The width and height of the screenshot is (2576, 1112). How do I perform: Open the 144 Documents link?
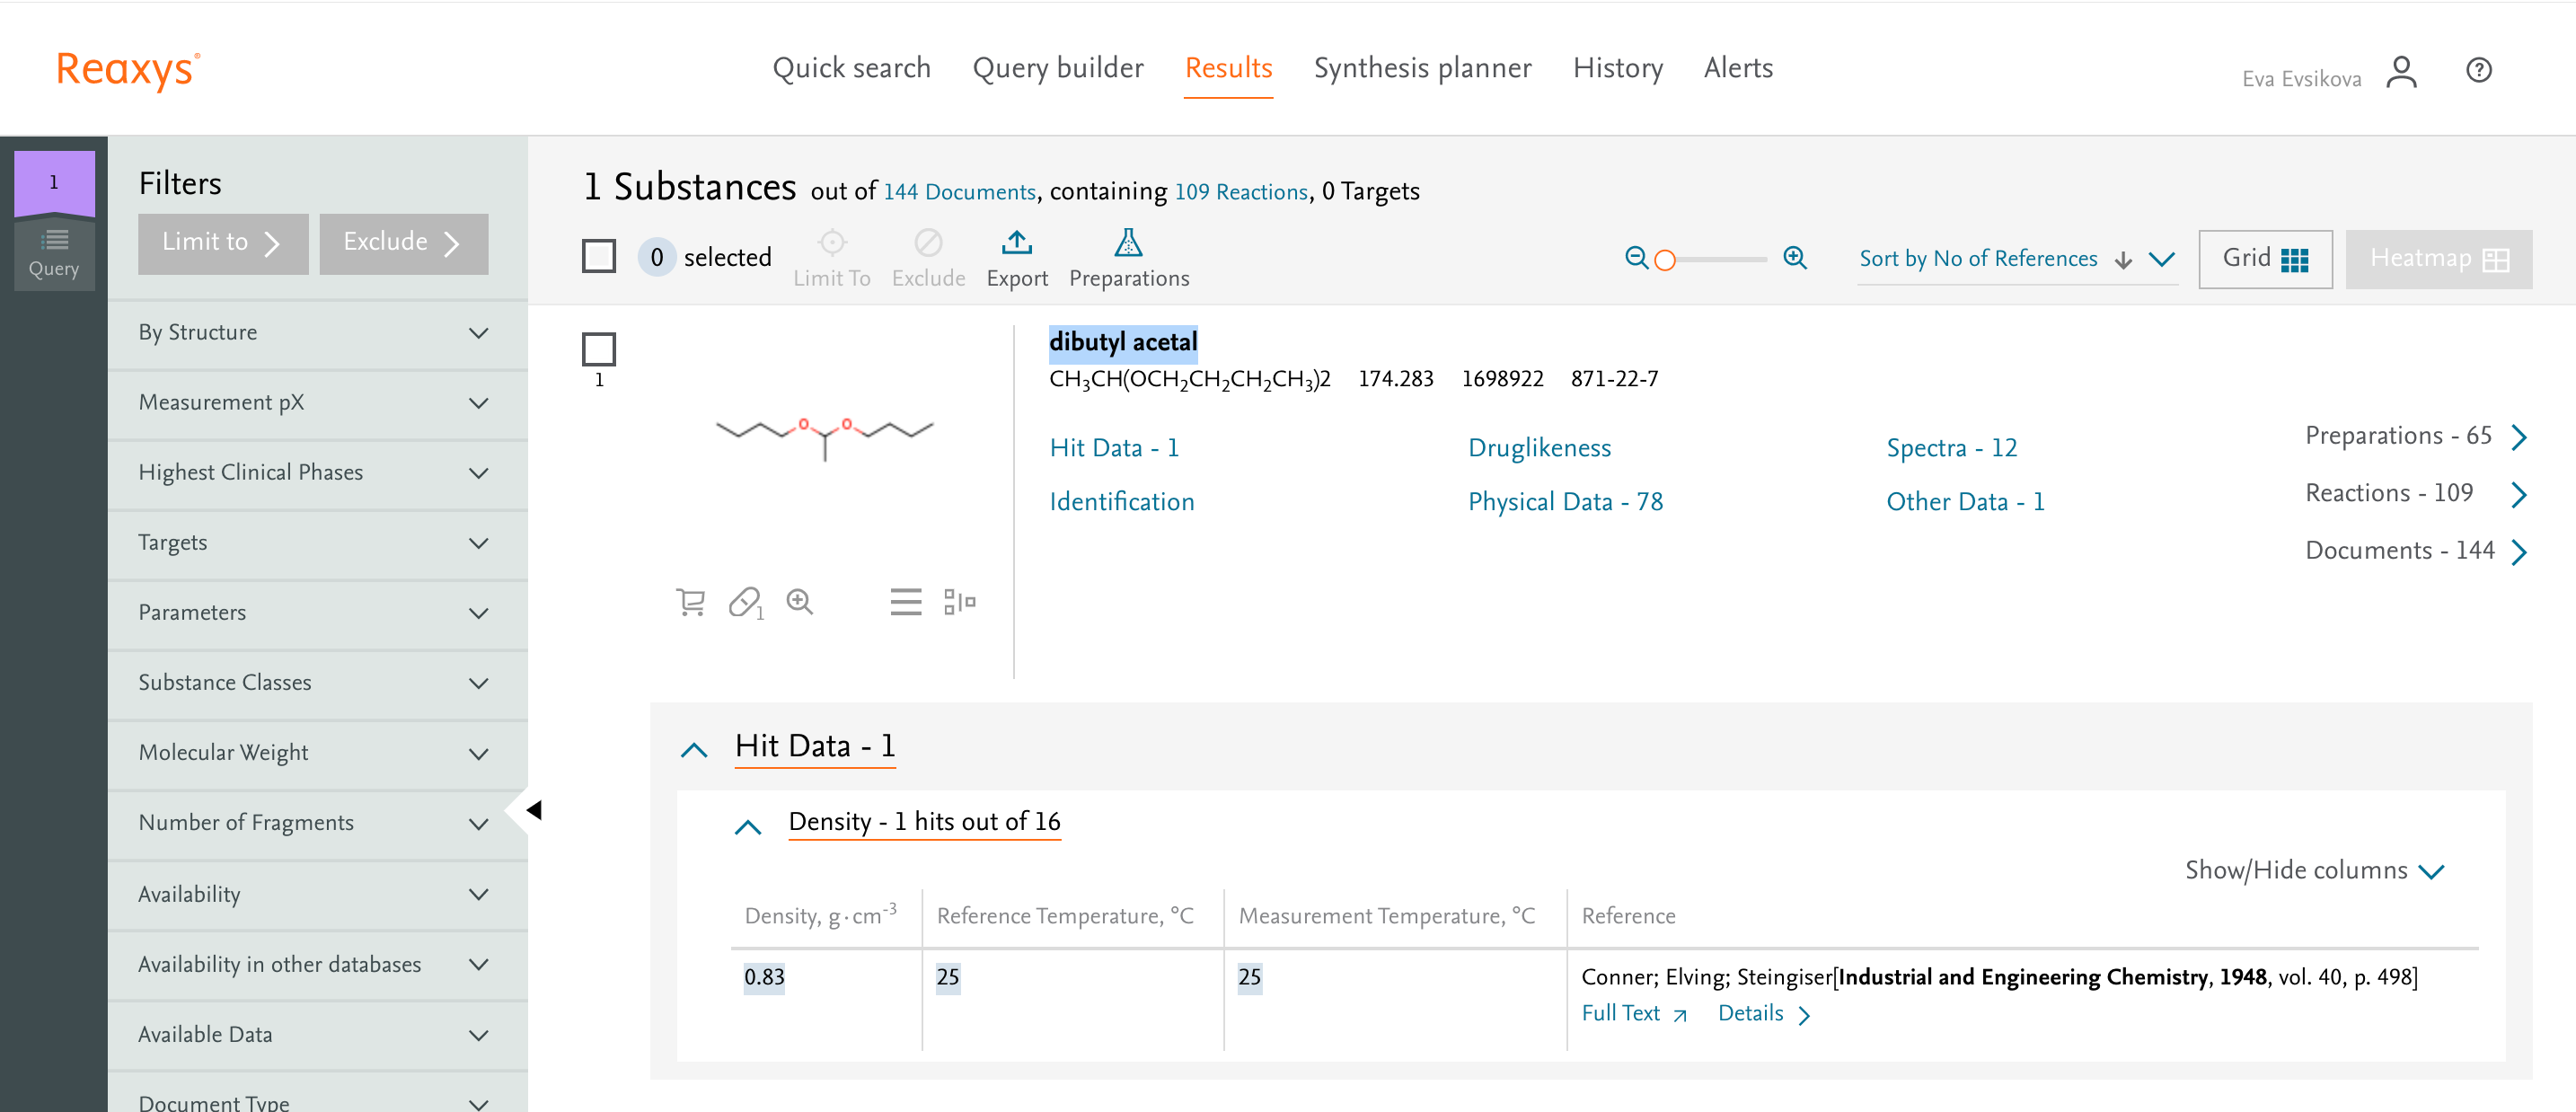pyautogui.click(x=959, y=192)
